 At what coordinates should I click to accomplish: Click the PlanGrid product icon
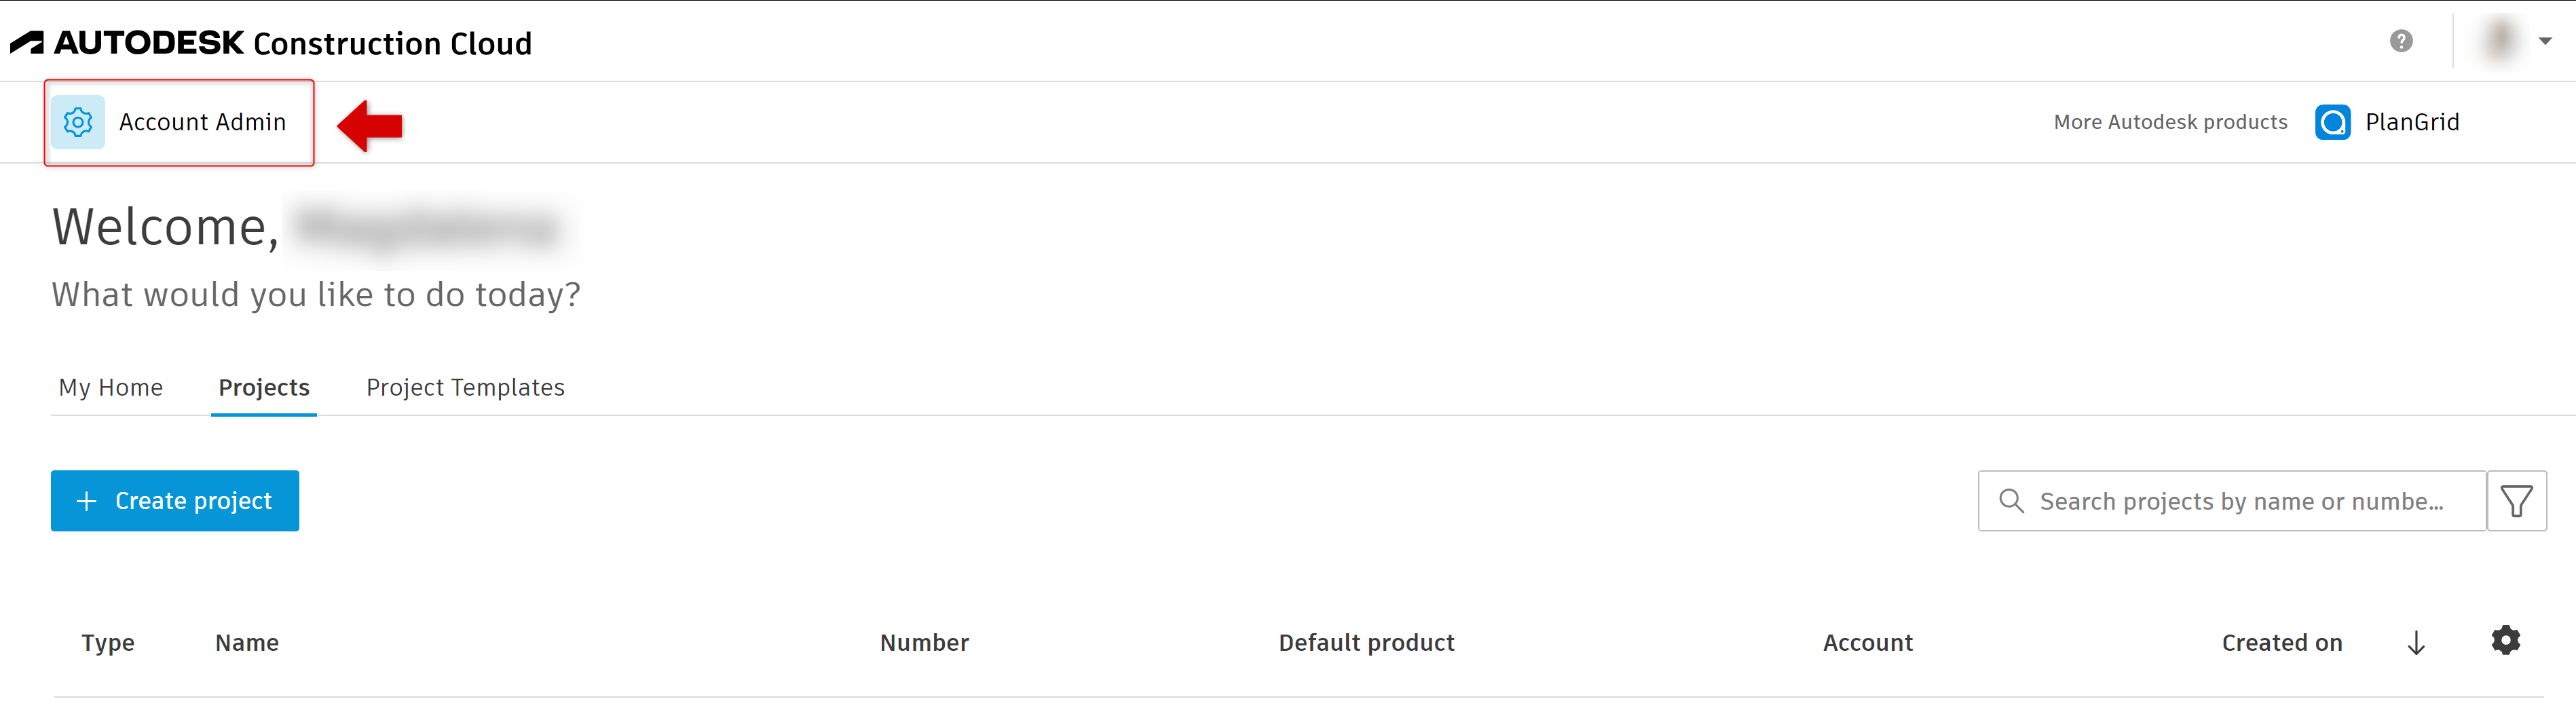pos(2332,122)
